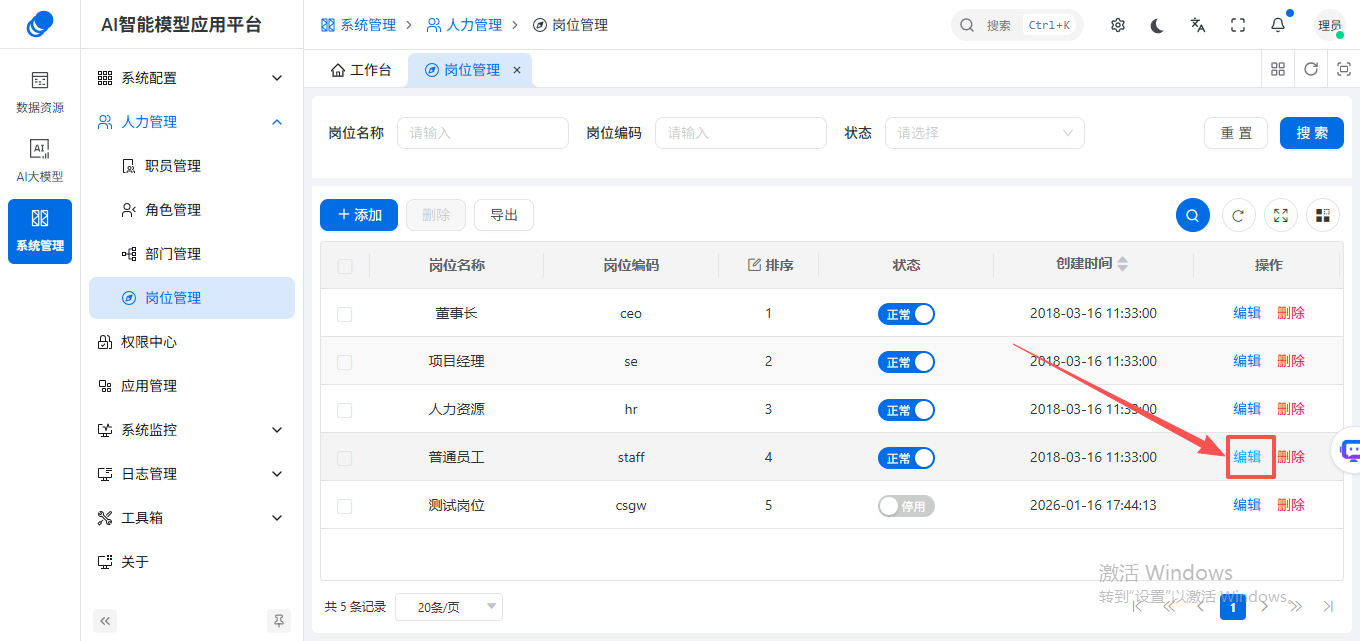
Task: Click the 排序 column edit icon
Action: (755, 265)
